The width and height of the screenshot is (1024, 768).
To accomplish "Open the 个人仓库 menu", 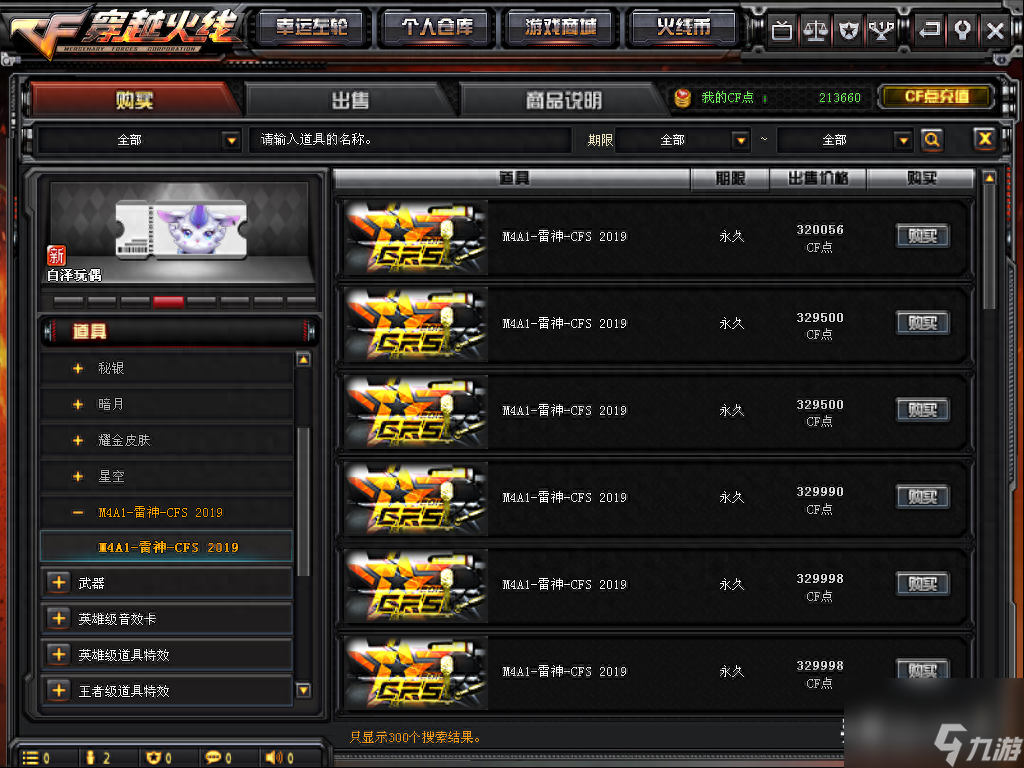I will click(x=437, y=27).
